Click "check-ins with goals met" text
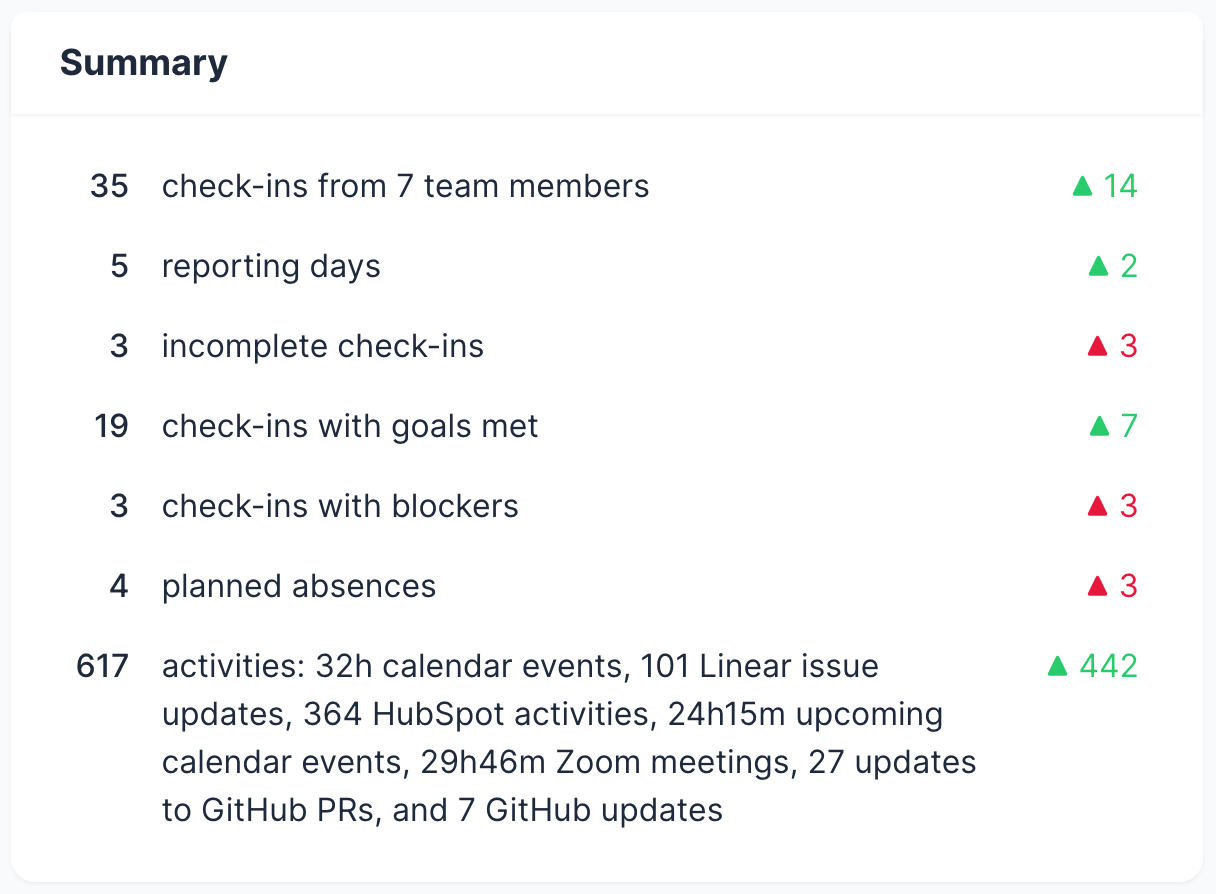The height and width of the screenshot is (894, 1216). tap(350, 426)
